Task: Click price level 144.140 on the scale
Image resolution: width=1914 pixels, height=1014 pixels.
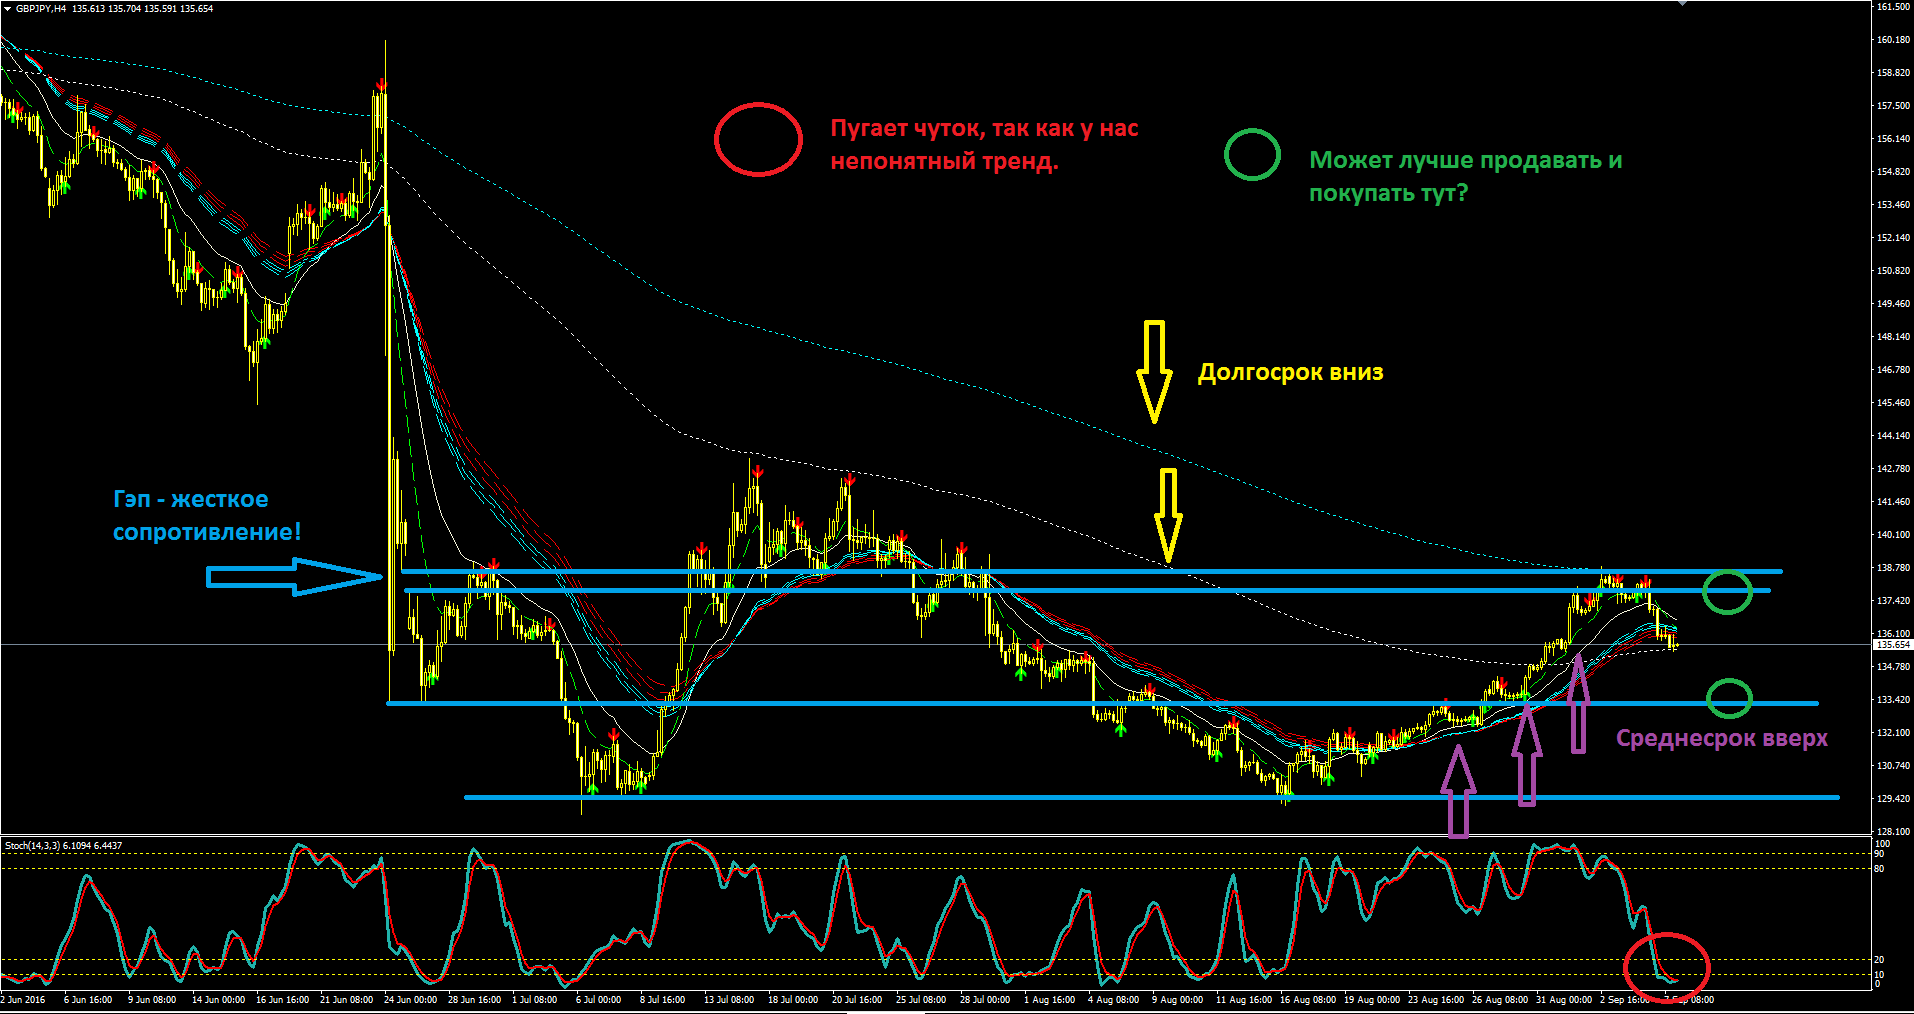Action: pyautogui.click(x=1893, y=436)
